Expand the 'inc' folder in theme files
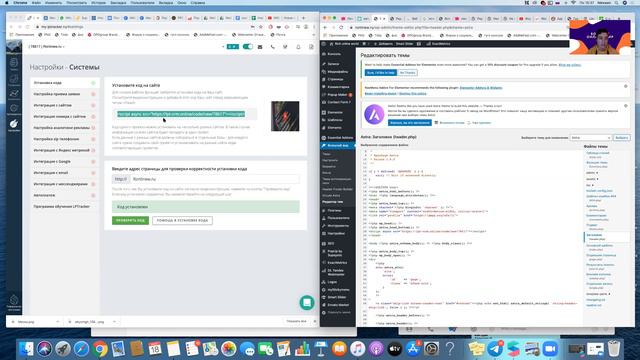 [x=589, y=185]
